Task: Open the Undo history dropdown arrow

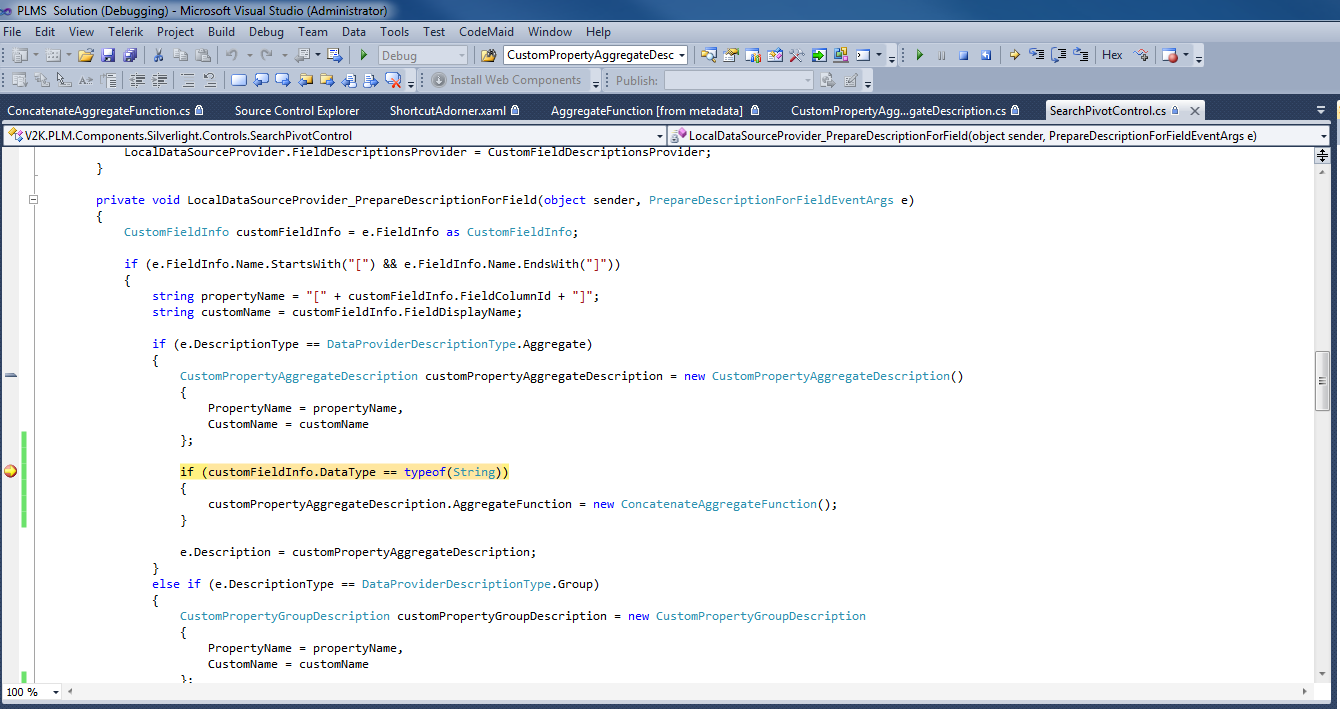Action: 249,55
